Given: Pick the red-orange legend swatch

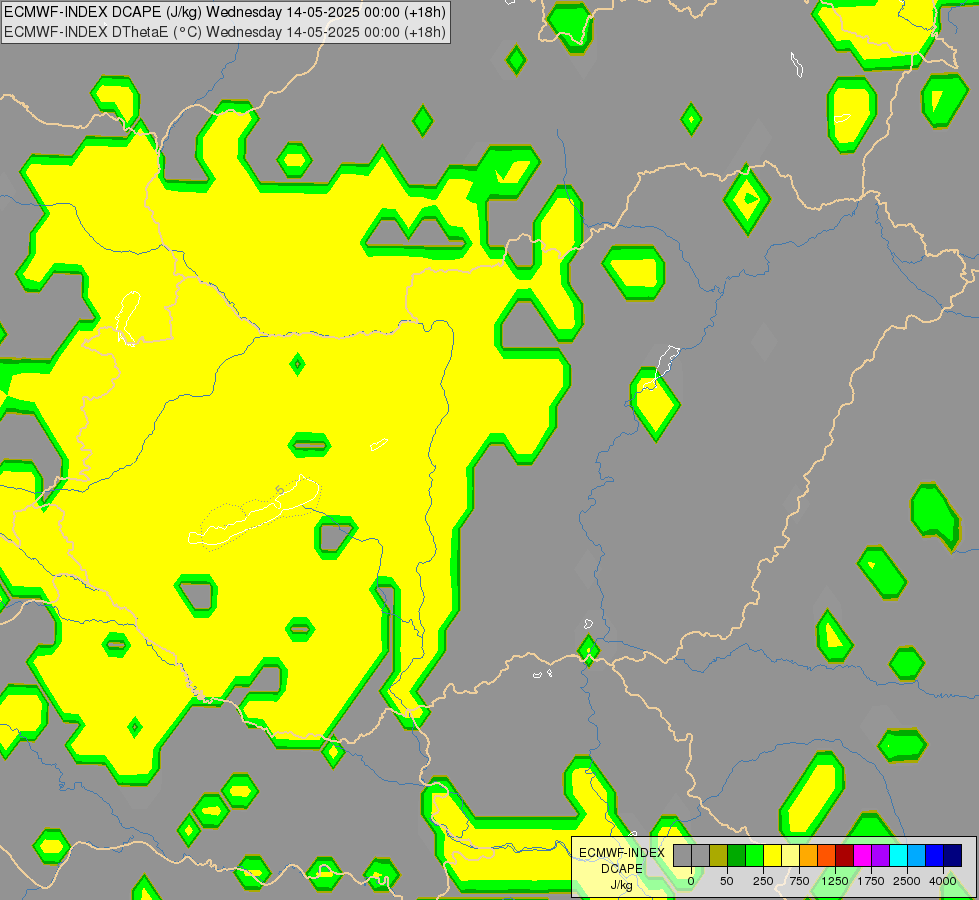Looking at the screenshot, I should pyautogui.click(x=827, y=855).
